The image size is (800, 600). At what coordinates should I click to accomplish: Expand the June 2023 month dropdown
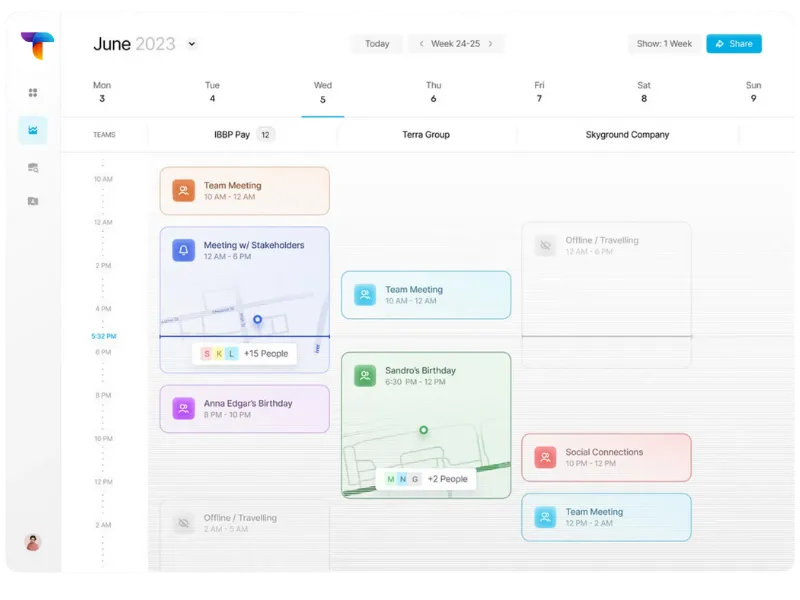pos(192,44)
